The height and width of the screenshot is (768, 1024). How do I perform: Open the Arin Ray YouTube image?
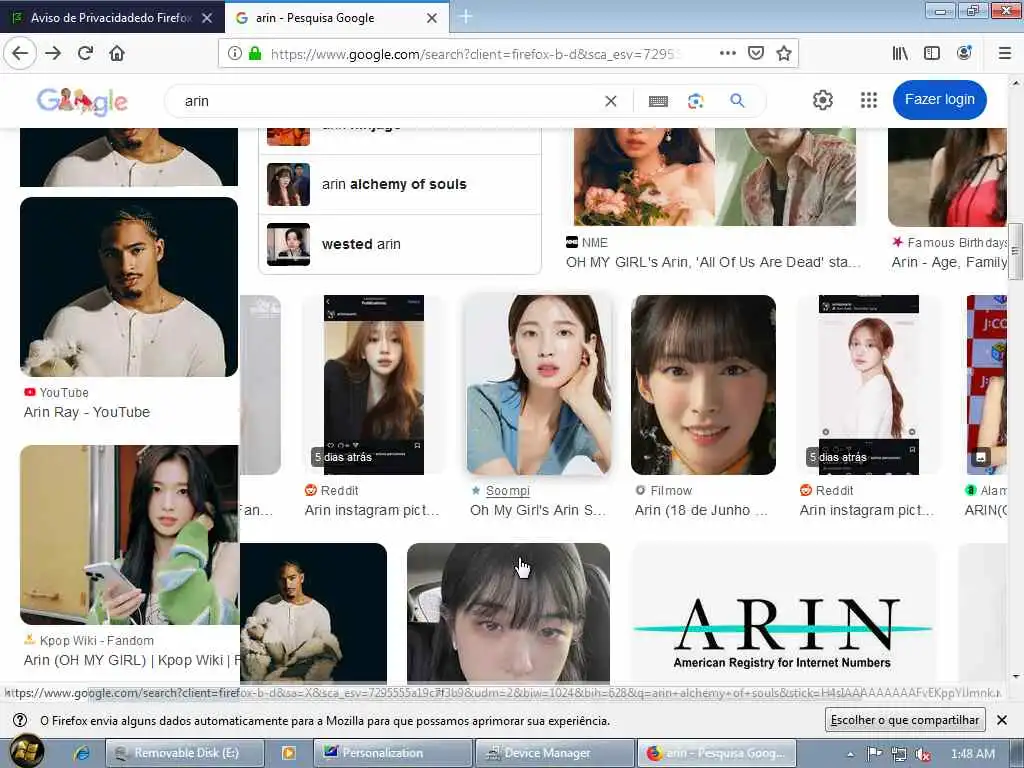pos(129,287)
